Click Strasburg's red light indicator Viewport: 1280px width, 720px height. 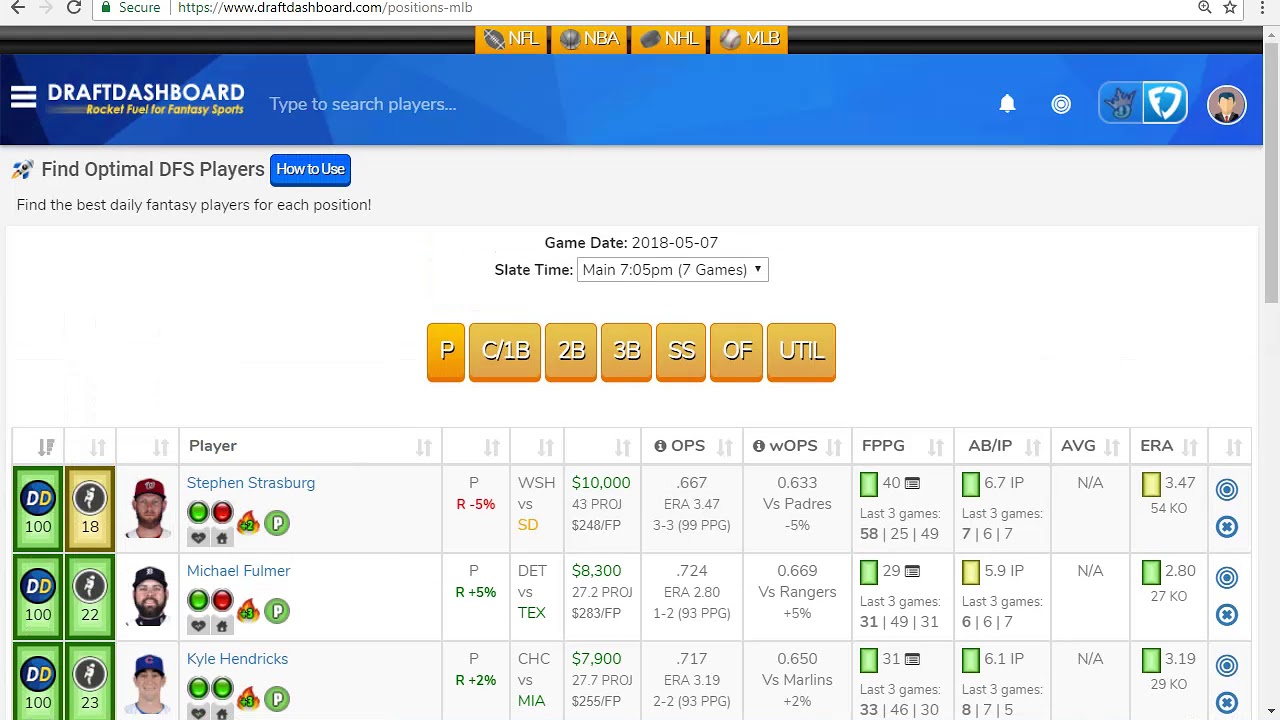coord(222,513)
